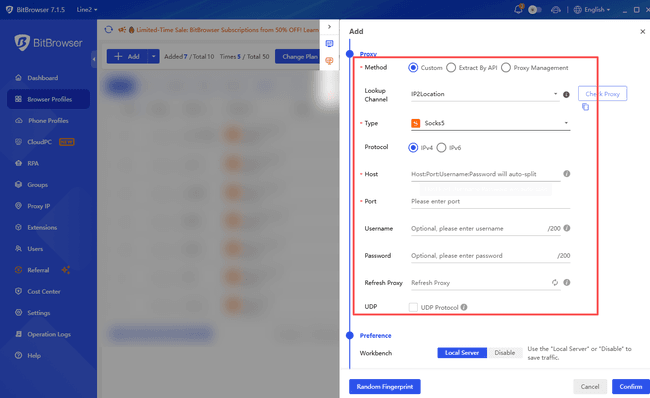Image resolution: width=650 pixels, height=398 pixels.
Task: Click the copy icon below Check Proxy
Action: (585, 107)
